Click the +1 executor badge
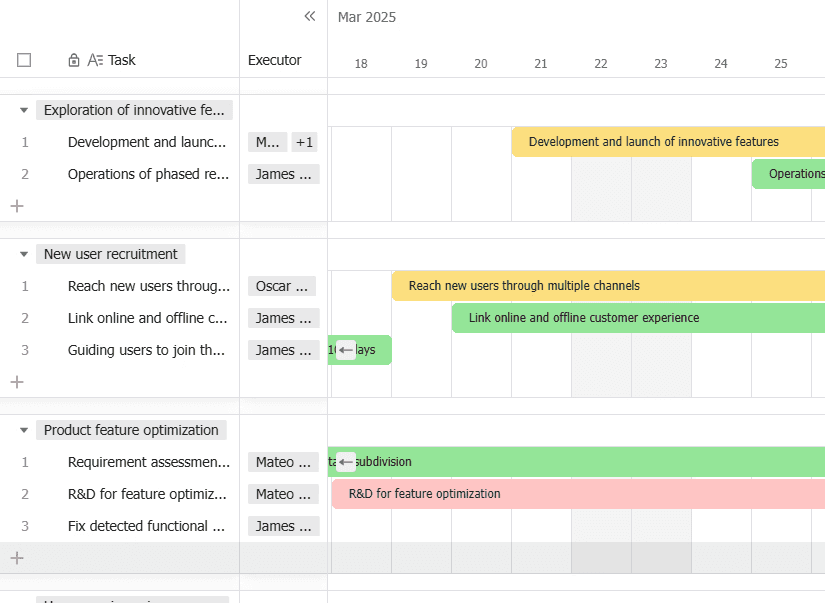Viewport: 825px width, 603px height. click(304, 142)
